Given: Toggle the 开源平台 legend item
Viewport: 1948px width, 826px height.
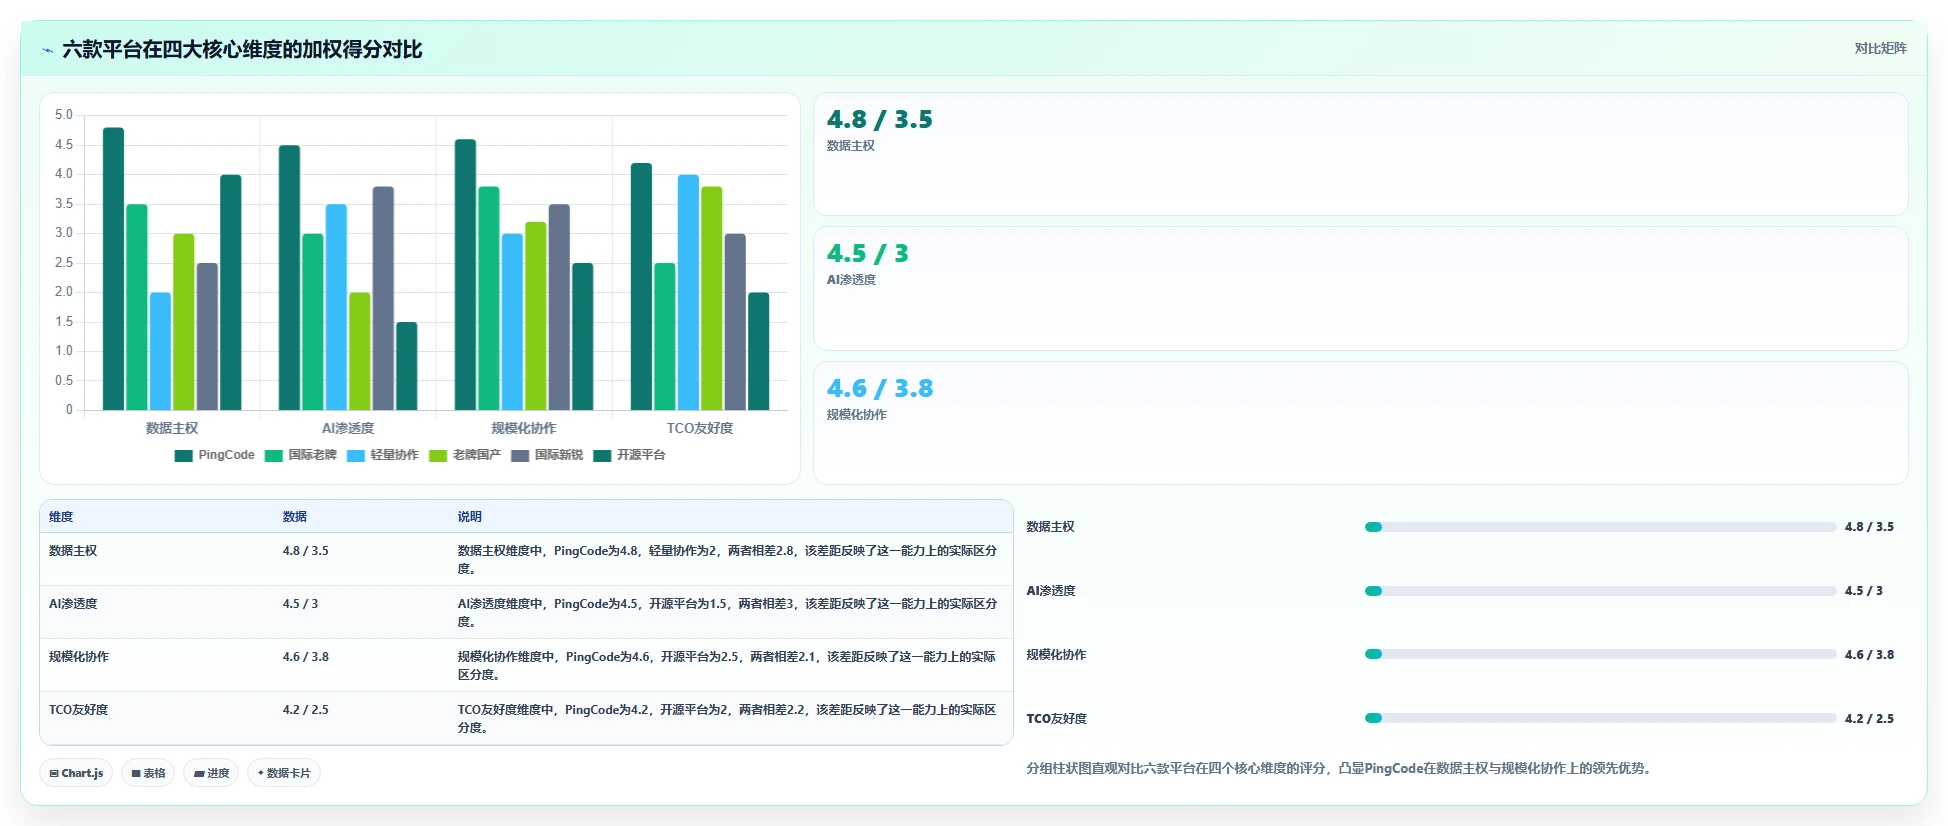Looking at the screenshot, I should 628,455.
